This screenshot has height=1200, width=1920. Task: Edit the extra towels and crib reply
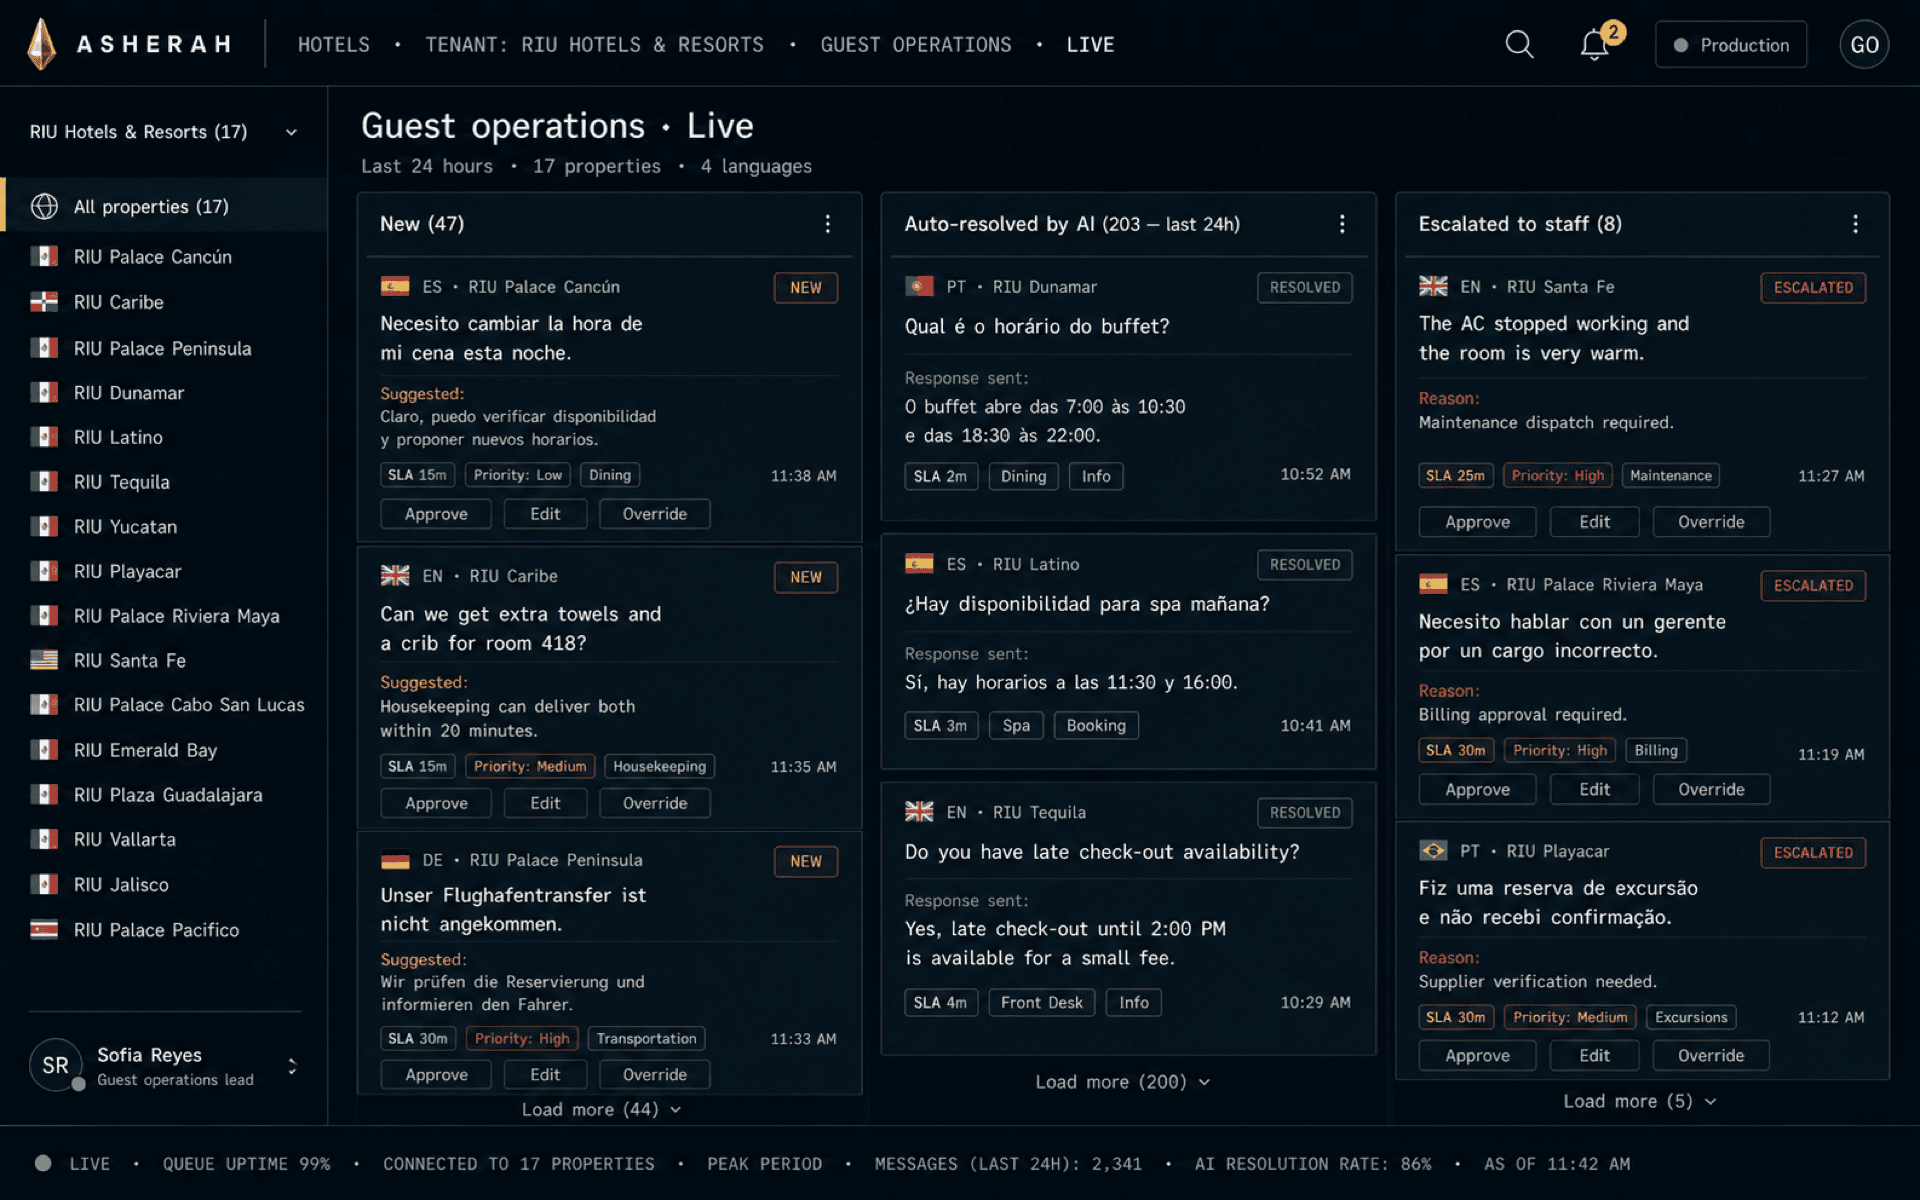(545, 803)
